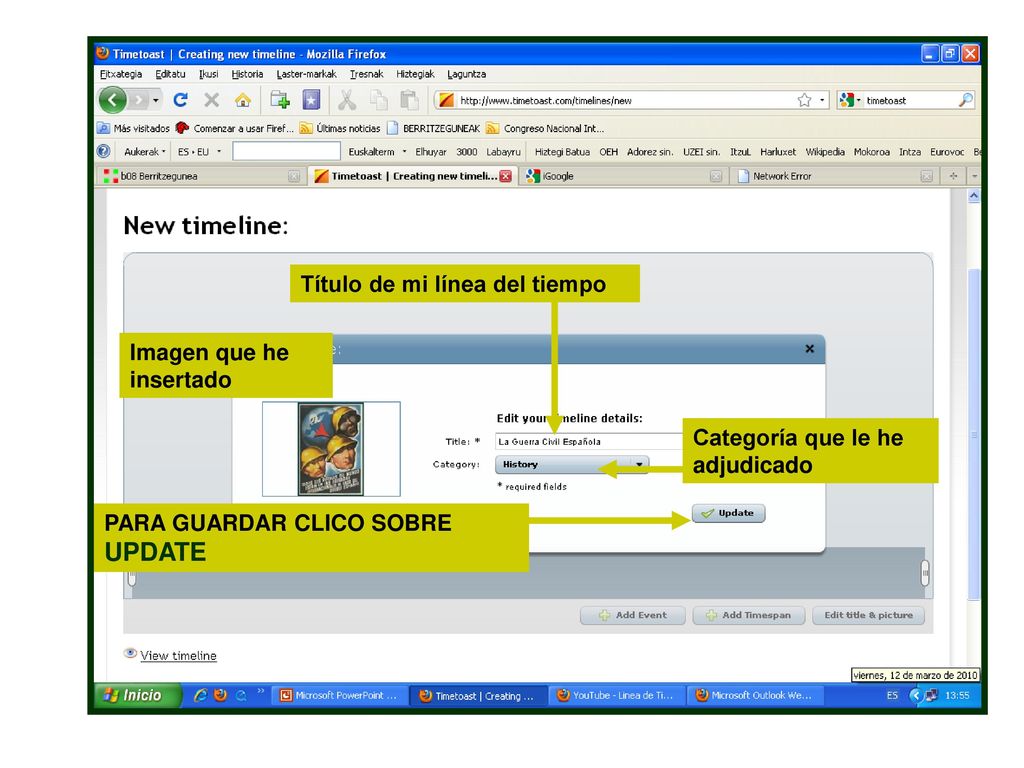1024x768 pixels.
Task: Close the Timetoast tab with red X
Action: point(505,176)
